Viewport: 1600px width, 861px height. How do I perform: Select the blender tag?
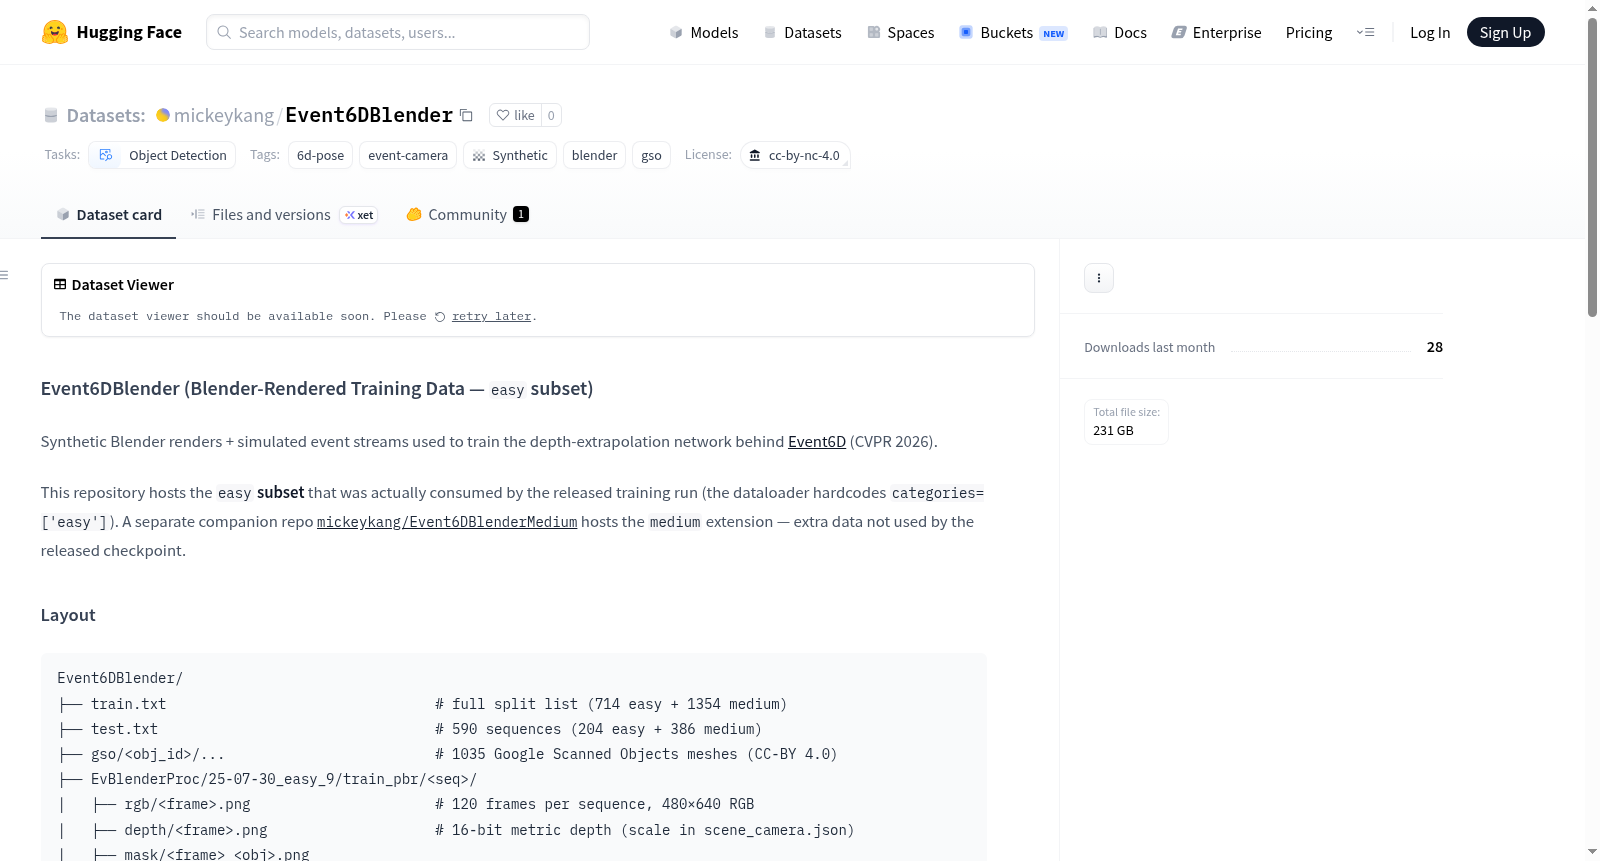[x=594, y=155]
